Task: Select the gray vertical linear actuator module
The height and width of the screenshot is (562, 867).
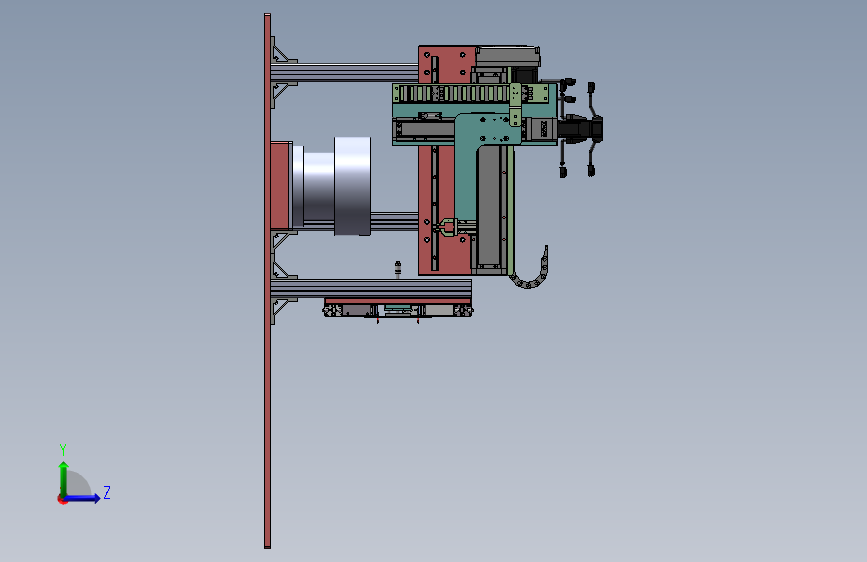Action: (489, 208)
